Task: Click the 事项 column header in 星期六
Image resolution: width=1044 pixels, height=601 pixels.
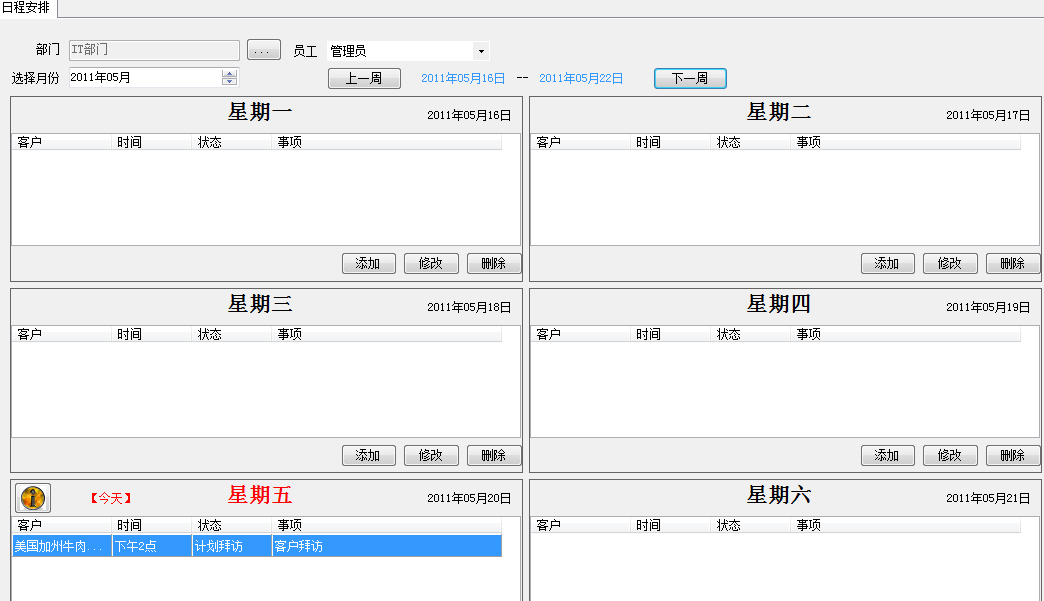Action: pos(906,525)
